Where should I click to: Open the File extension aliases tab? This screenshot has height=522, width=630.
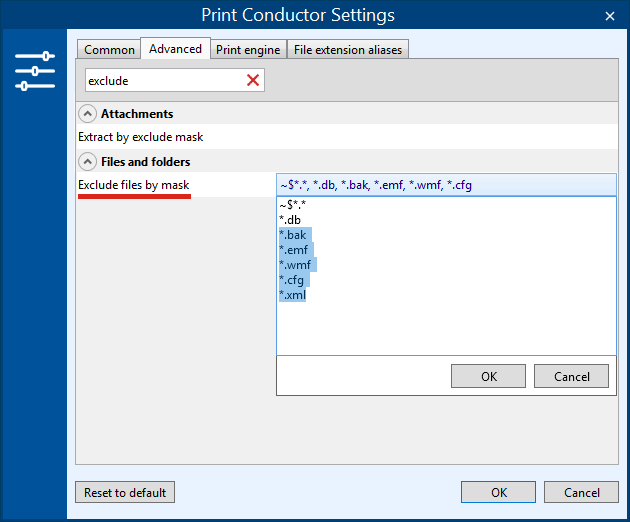[x=348, y=49]
